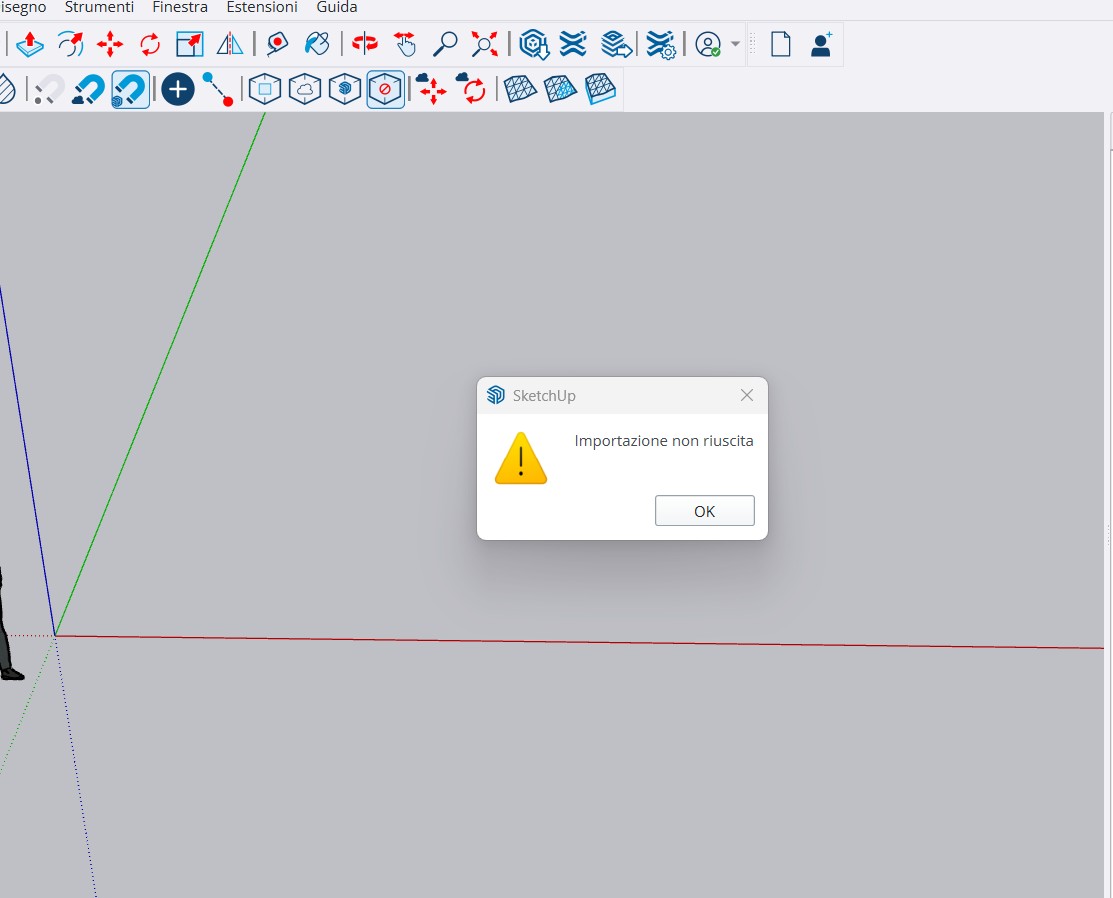The height and width of the screenshot is (898, 1113).
Task: Select the Push/Pull tool
Action: click(x=30, y=44)
